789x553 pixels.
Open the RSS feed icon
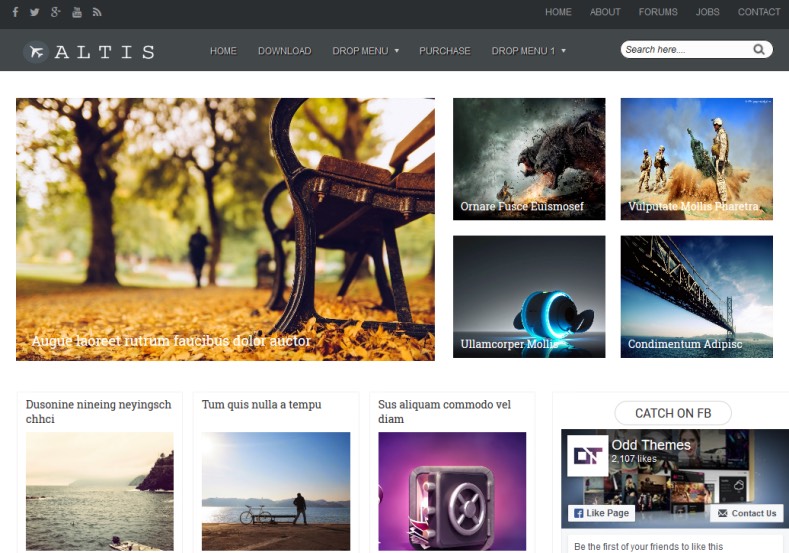click(x=97, y=12)
